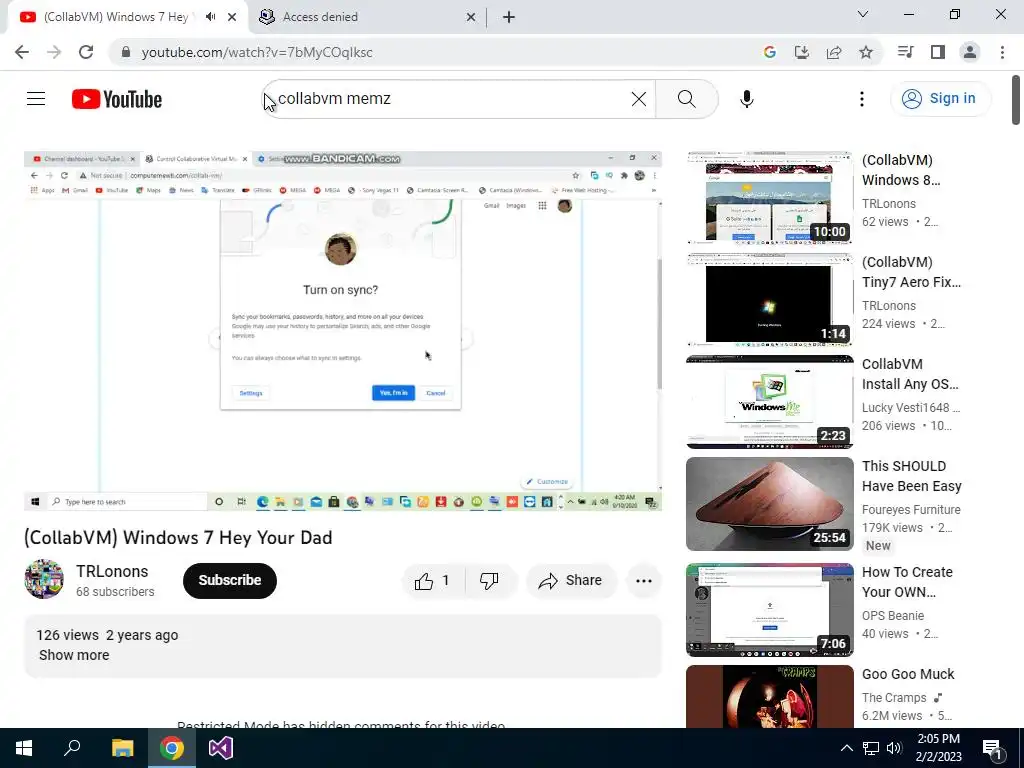Expand description with Show more

74,655
